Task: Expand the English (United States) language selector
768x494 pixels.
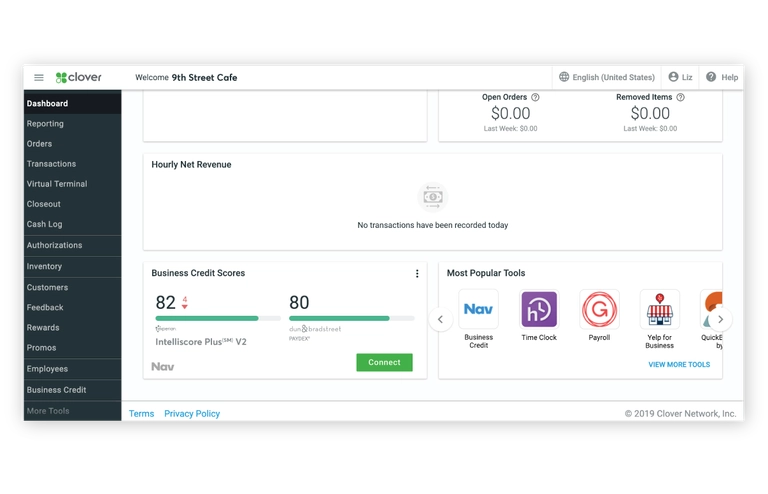Action: [607, 77]
